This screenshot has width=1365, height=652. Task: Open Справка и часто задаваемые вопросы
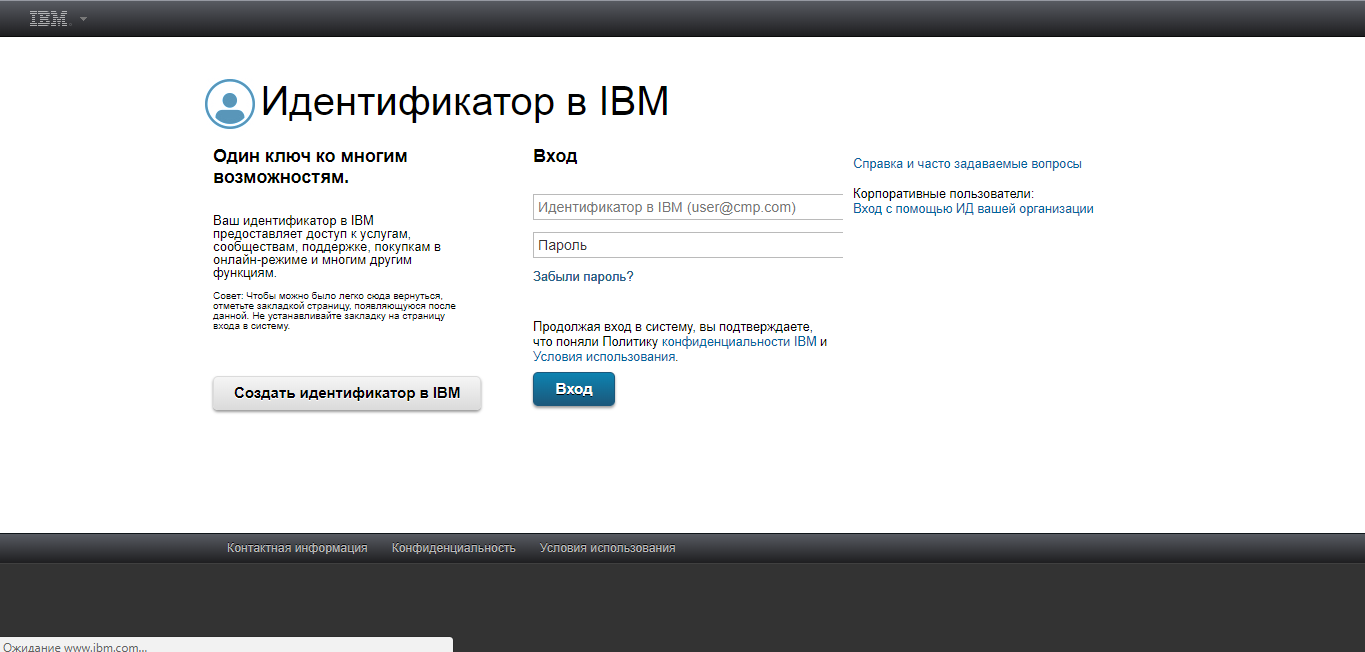click(966, 163)
